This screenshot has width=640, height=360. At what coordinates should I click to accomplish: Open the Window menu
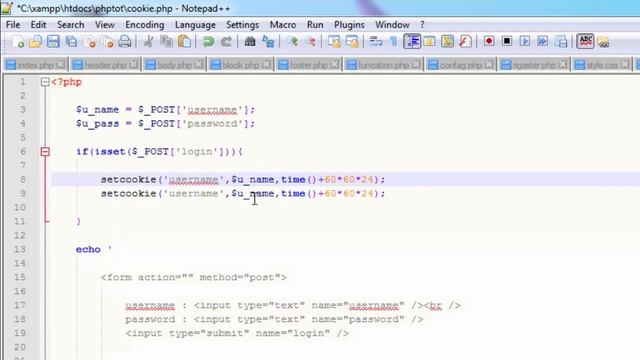coord(392,25)
